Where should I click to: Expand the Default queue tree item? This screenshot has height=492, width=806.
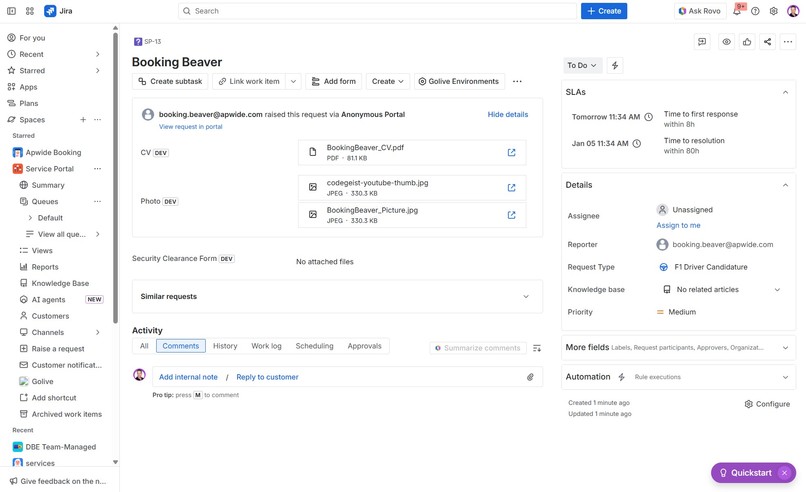30,218
